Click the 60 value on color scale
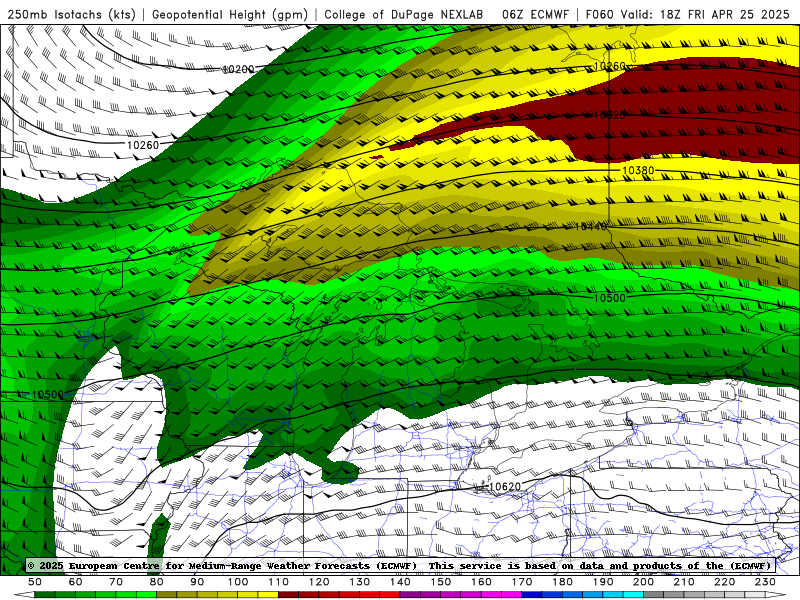 click(x=76, y=582)
